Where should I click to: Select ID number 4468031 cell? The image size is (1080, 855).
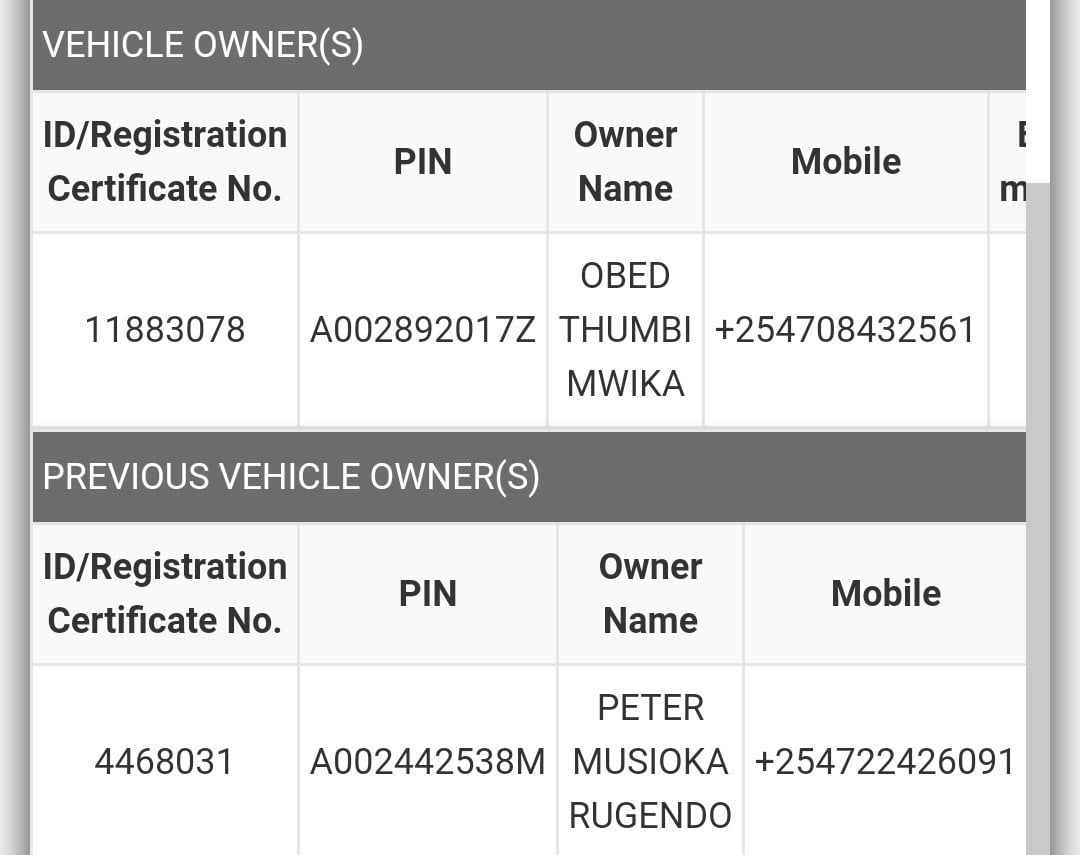coord(165,762)
